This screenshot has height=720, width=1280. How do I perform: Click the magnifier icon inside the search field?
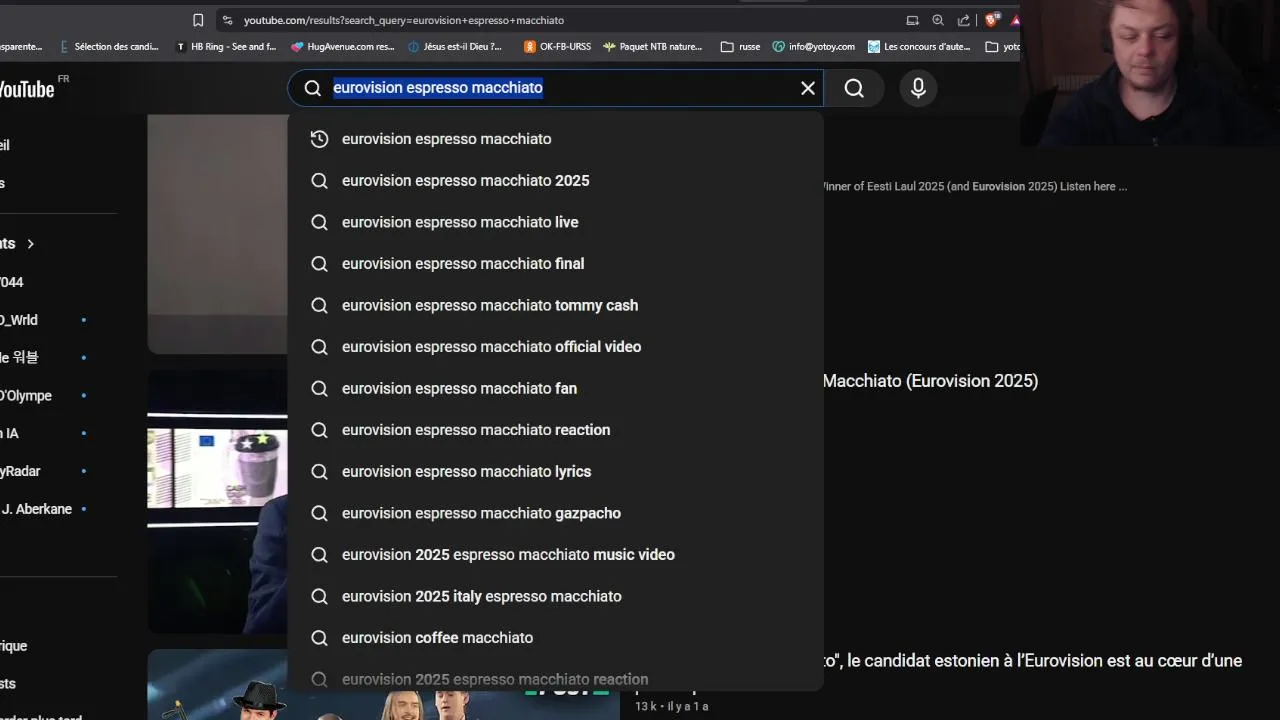point(313,88)
